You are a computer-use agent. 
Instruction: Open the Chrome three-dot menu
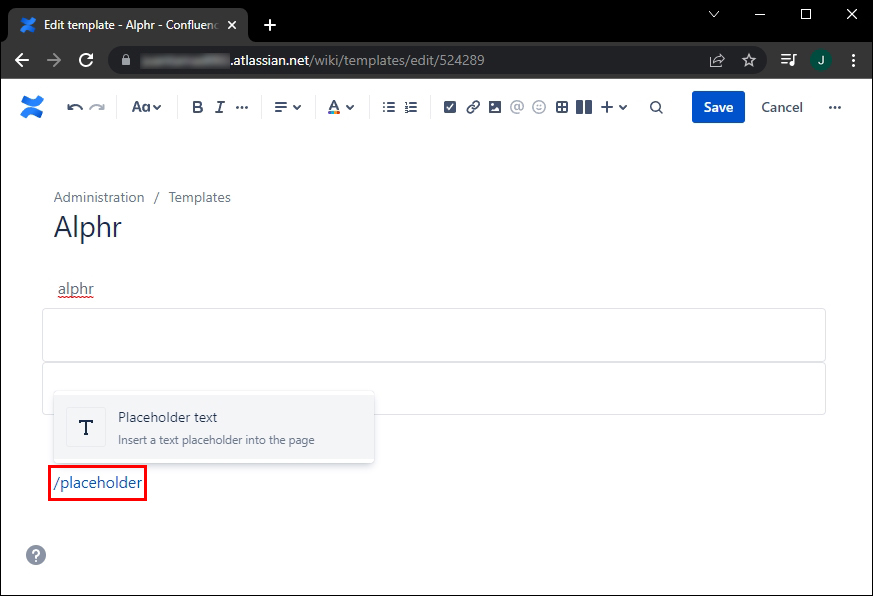(x=853, y=60)
